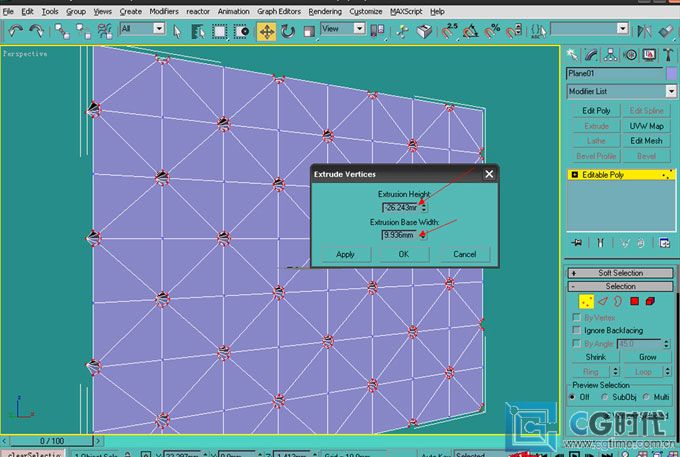This screenshot has width=680, height=457.
Task: Switch to Border sub-object level
Action: (x=618, y=301)
